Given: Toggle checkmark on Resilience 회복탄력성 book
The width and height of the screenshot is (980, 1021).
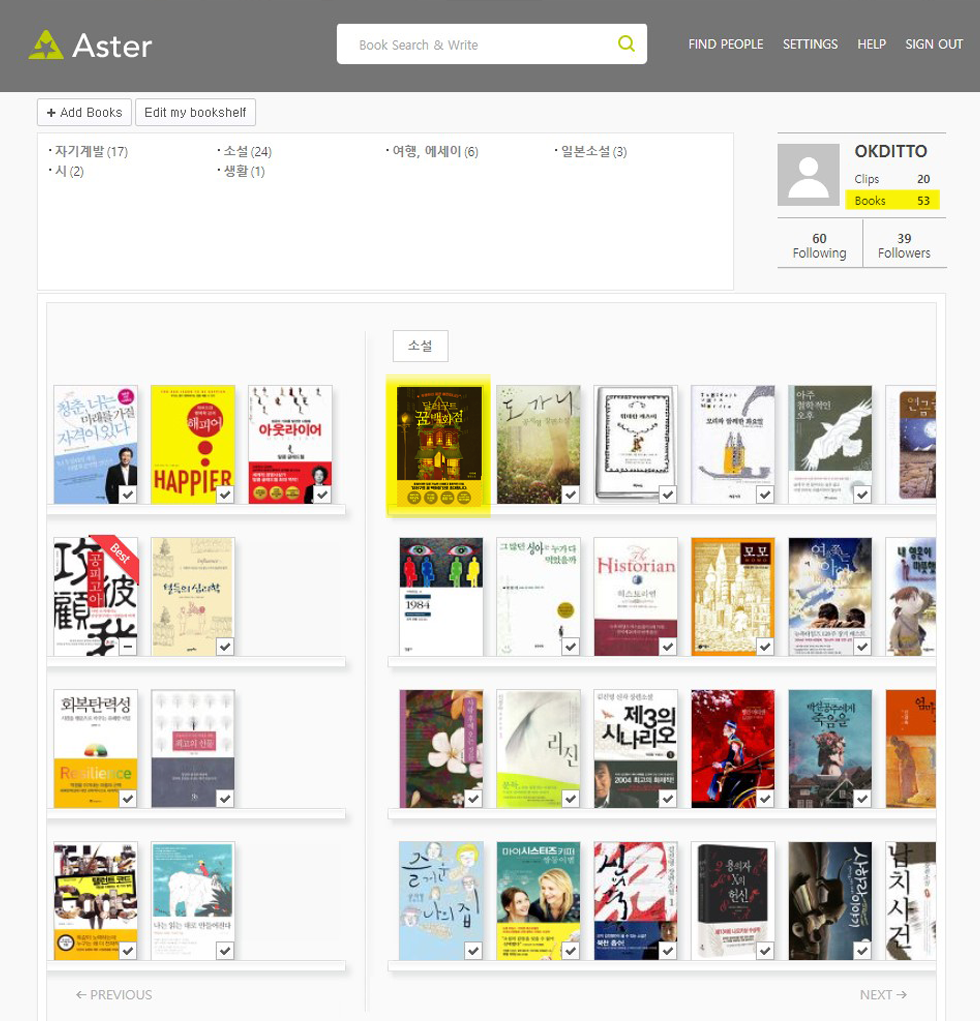Looking at the screenshot, I should click(x=128, y=799).
